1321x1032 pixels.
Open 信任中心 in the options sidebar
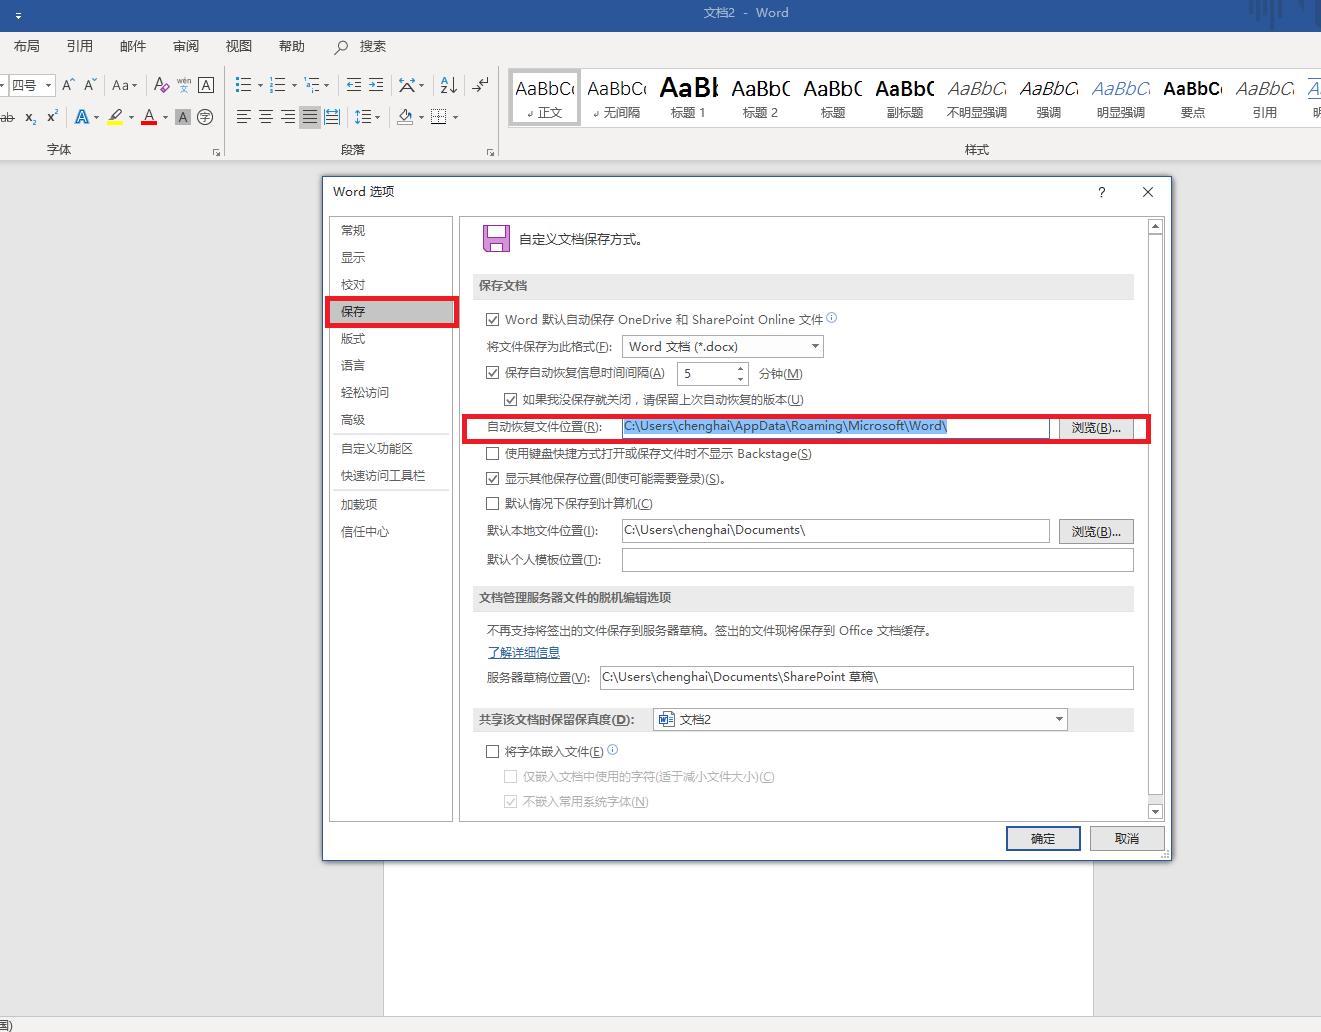pyautogui.click(x=390, y=532)
